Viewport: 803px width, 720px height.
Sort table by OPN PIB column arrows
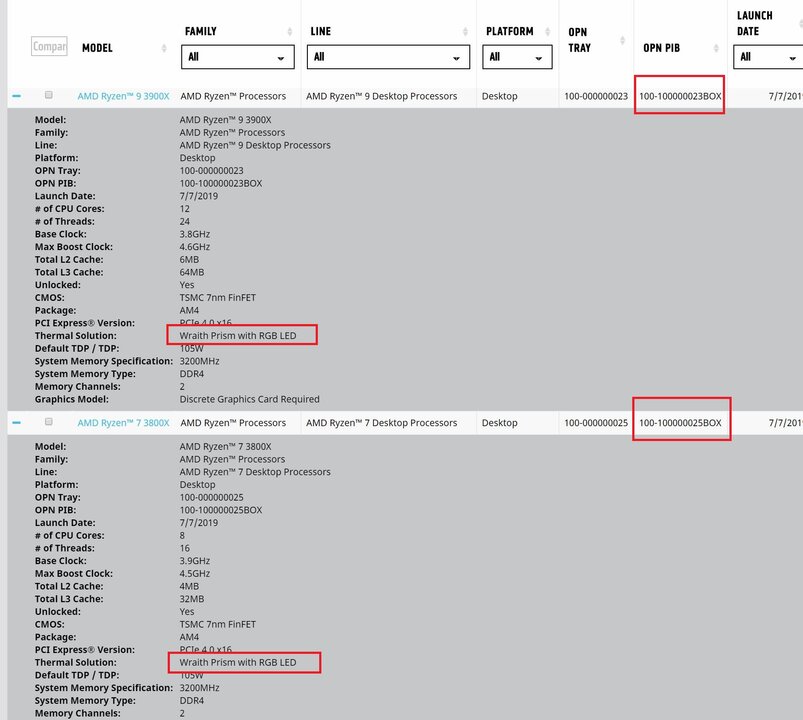click(x=716, y=48)
